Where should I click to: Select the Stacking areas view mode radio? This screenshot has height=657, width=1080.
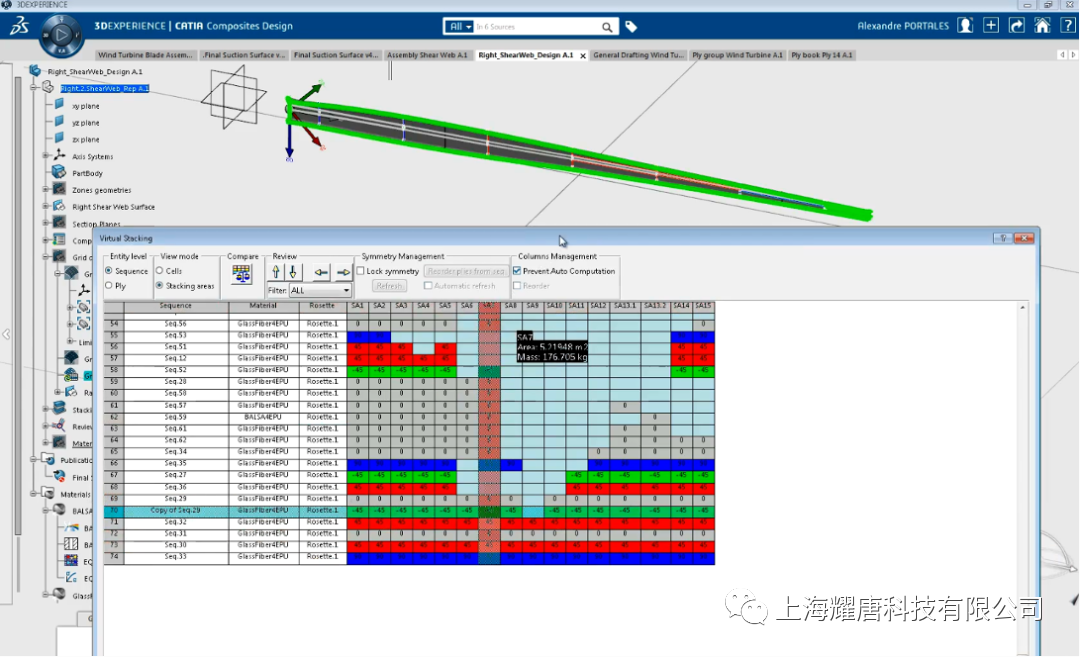click(160, 285)
